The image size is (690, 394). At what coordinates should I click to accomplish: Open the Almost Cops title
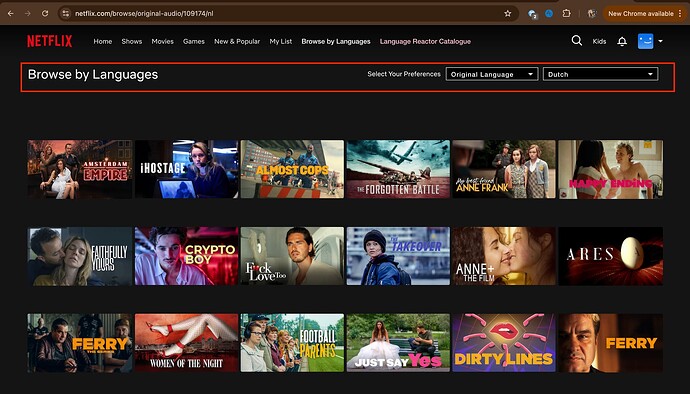[292, 169]
